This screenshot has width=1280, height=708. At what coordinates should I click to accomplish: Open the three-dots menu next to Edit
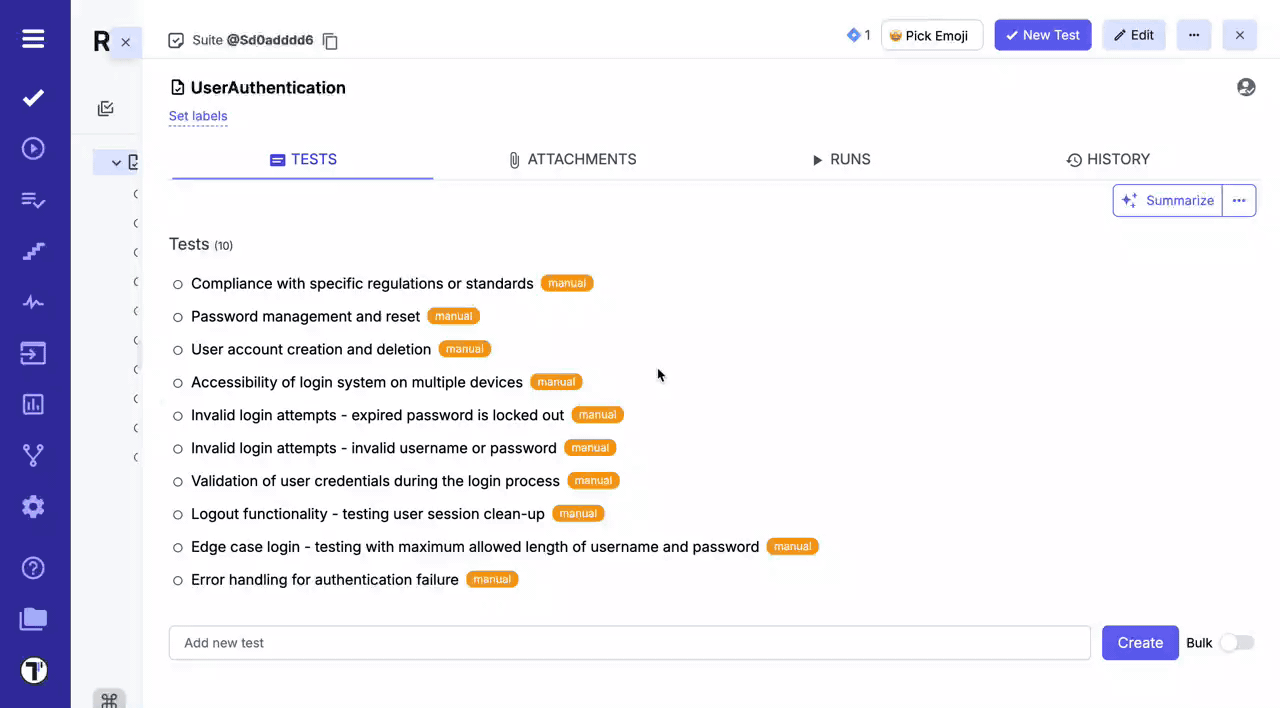click(x=1194, y=35)
